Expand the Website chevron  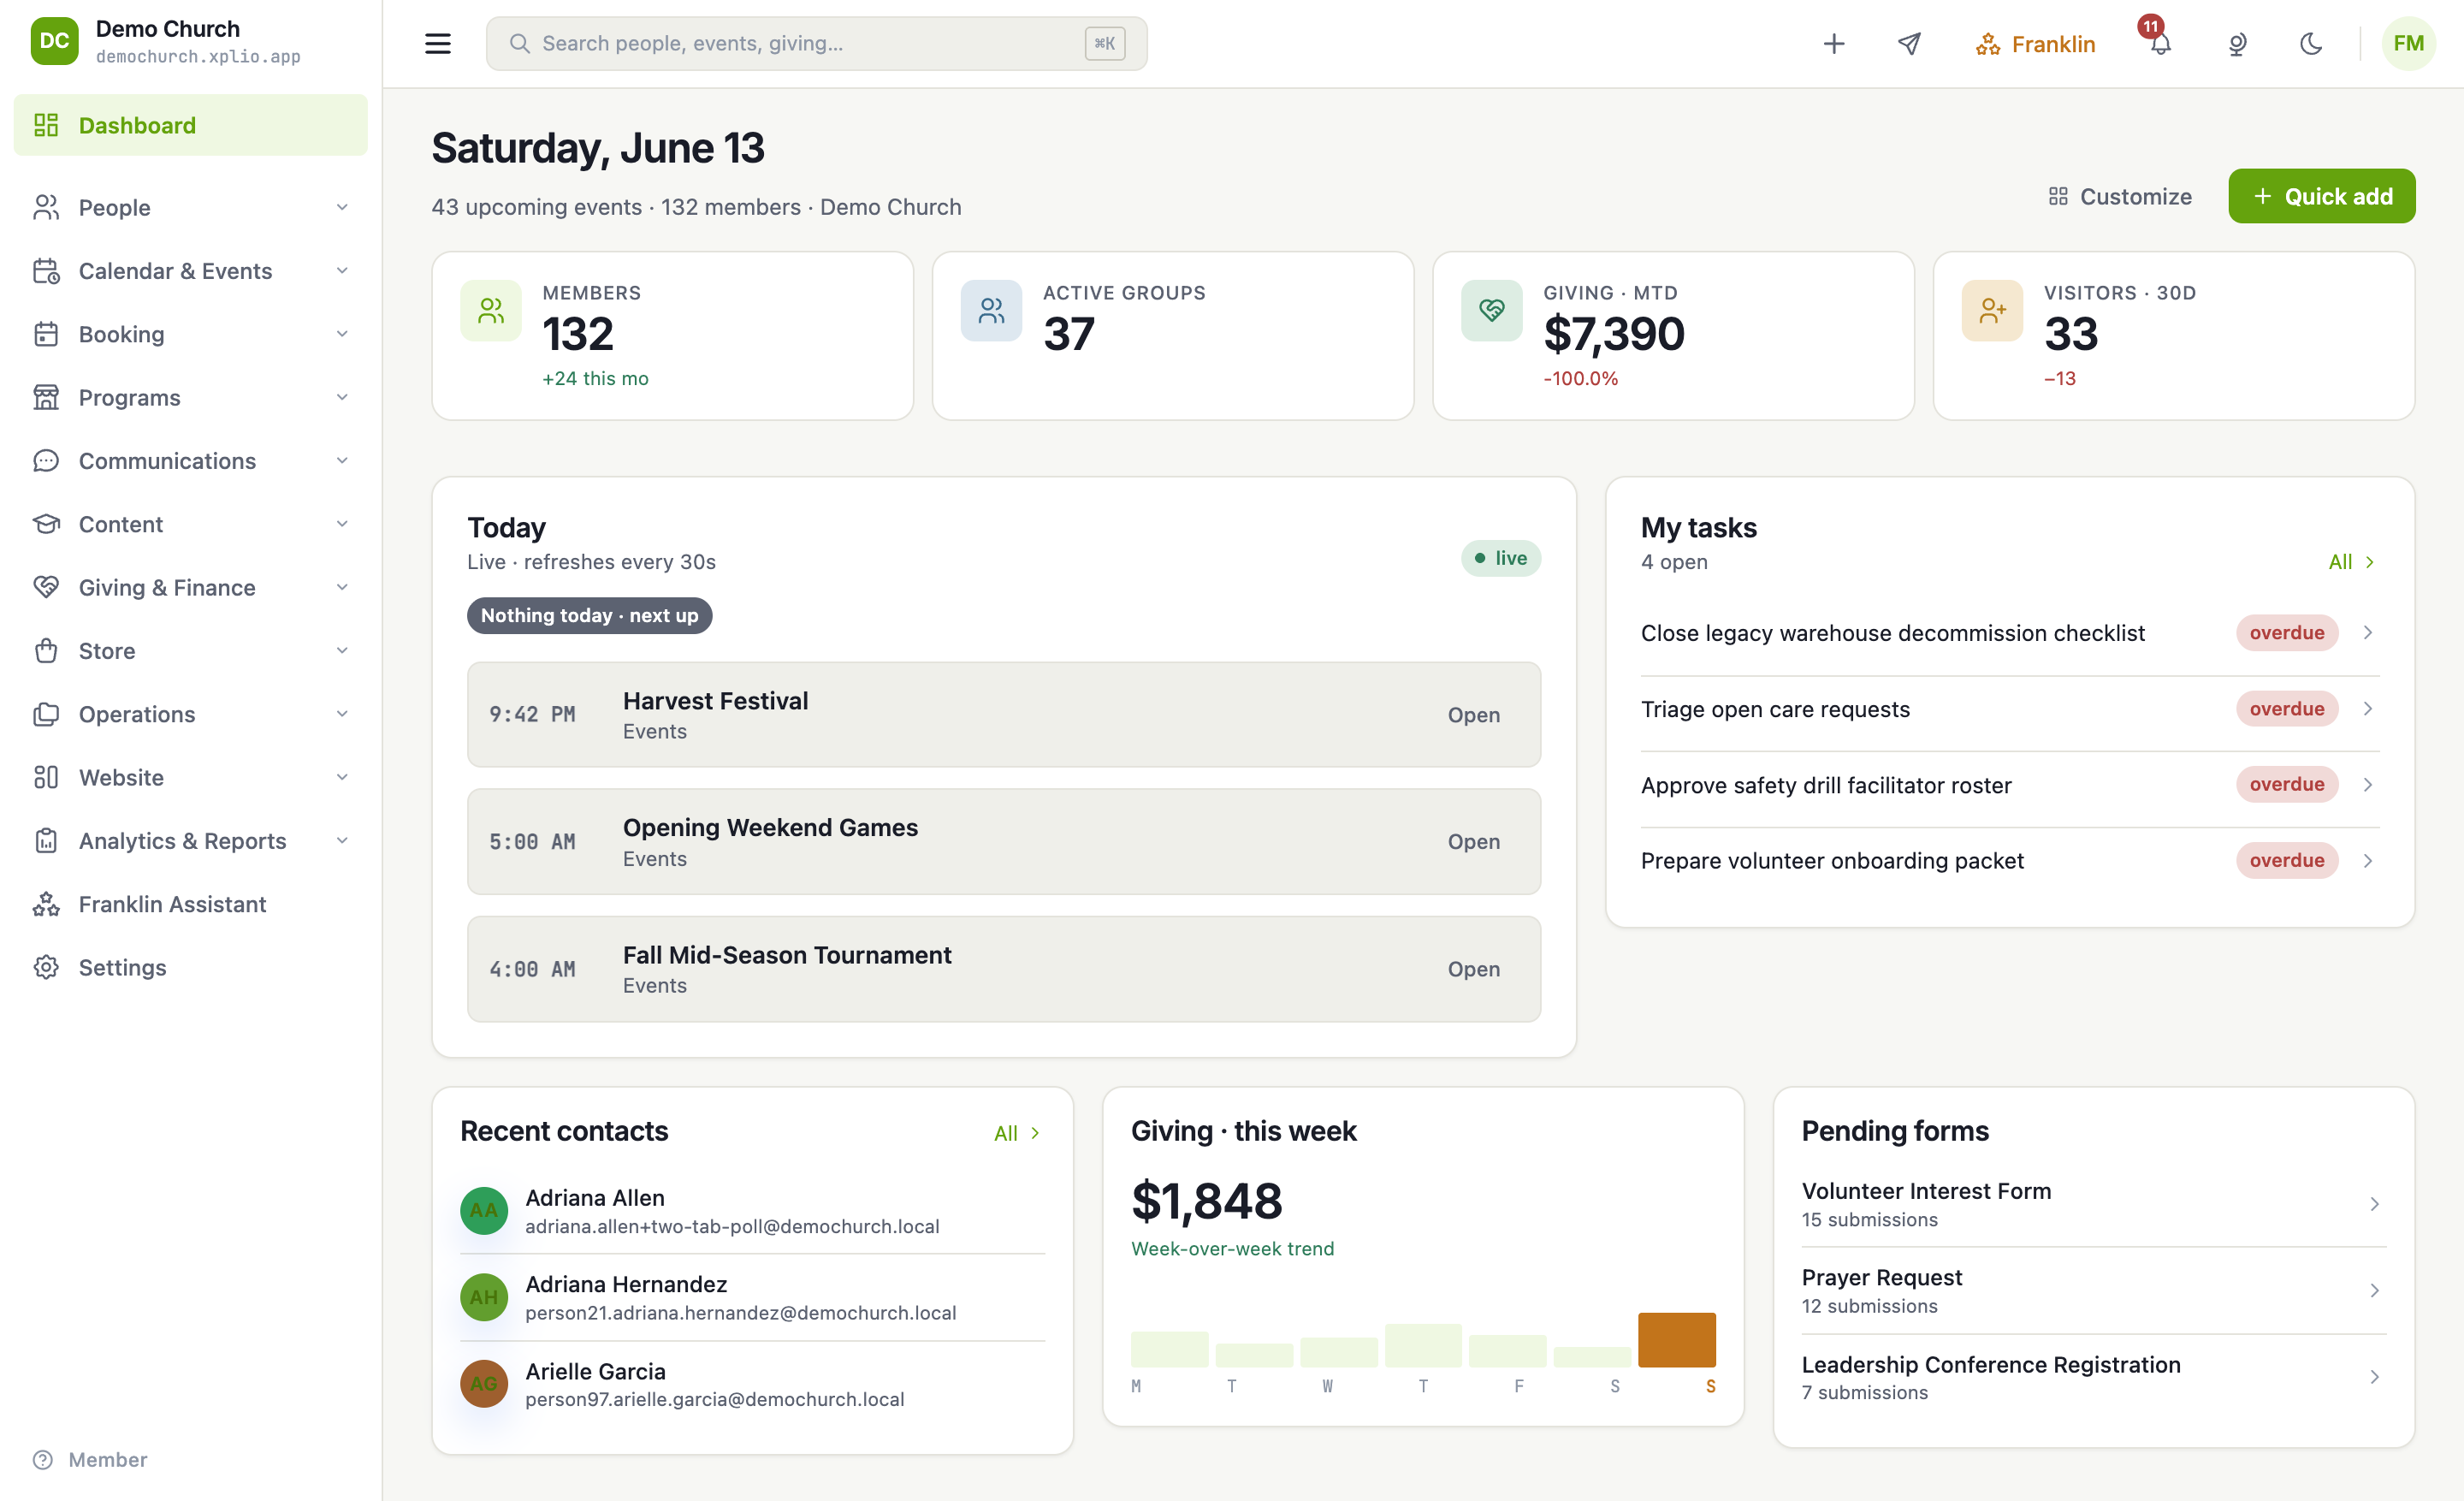click(342, 777)
